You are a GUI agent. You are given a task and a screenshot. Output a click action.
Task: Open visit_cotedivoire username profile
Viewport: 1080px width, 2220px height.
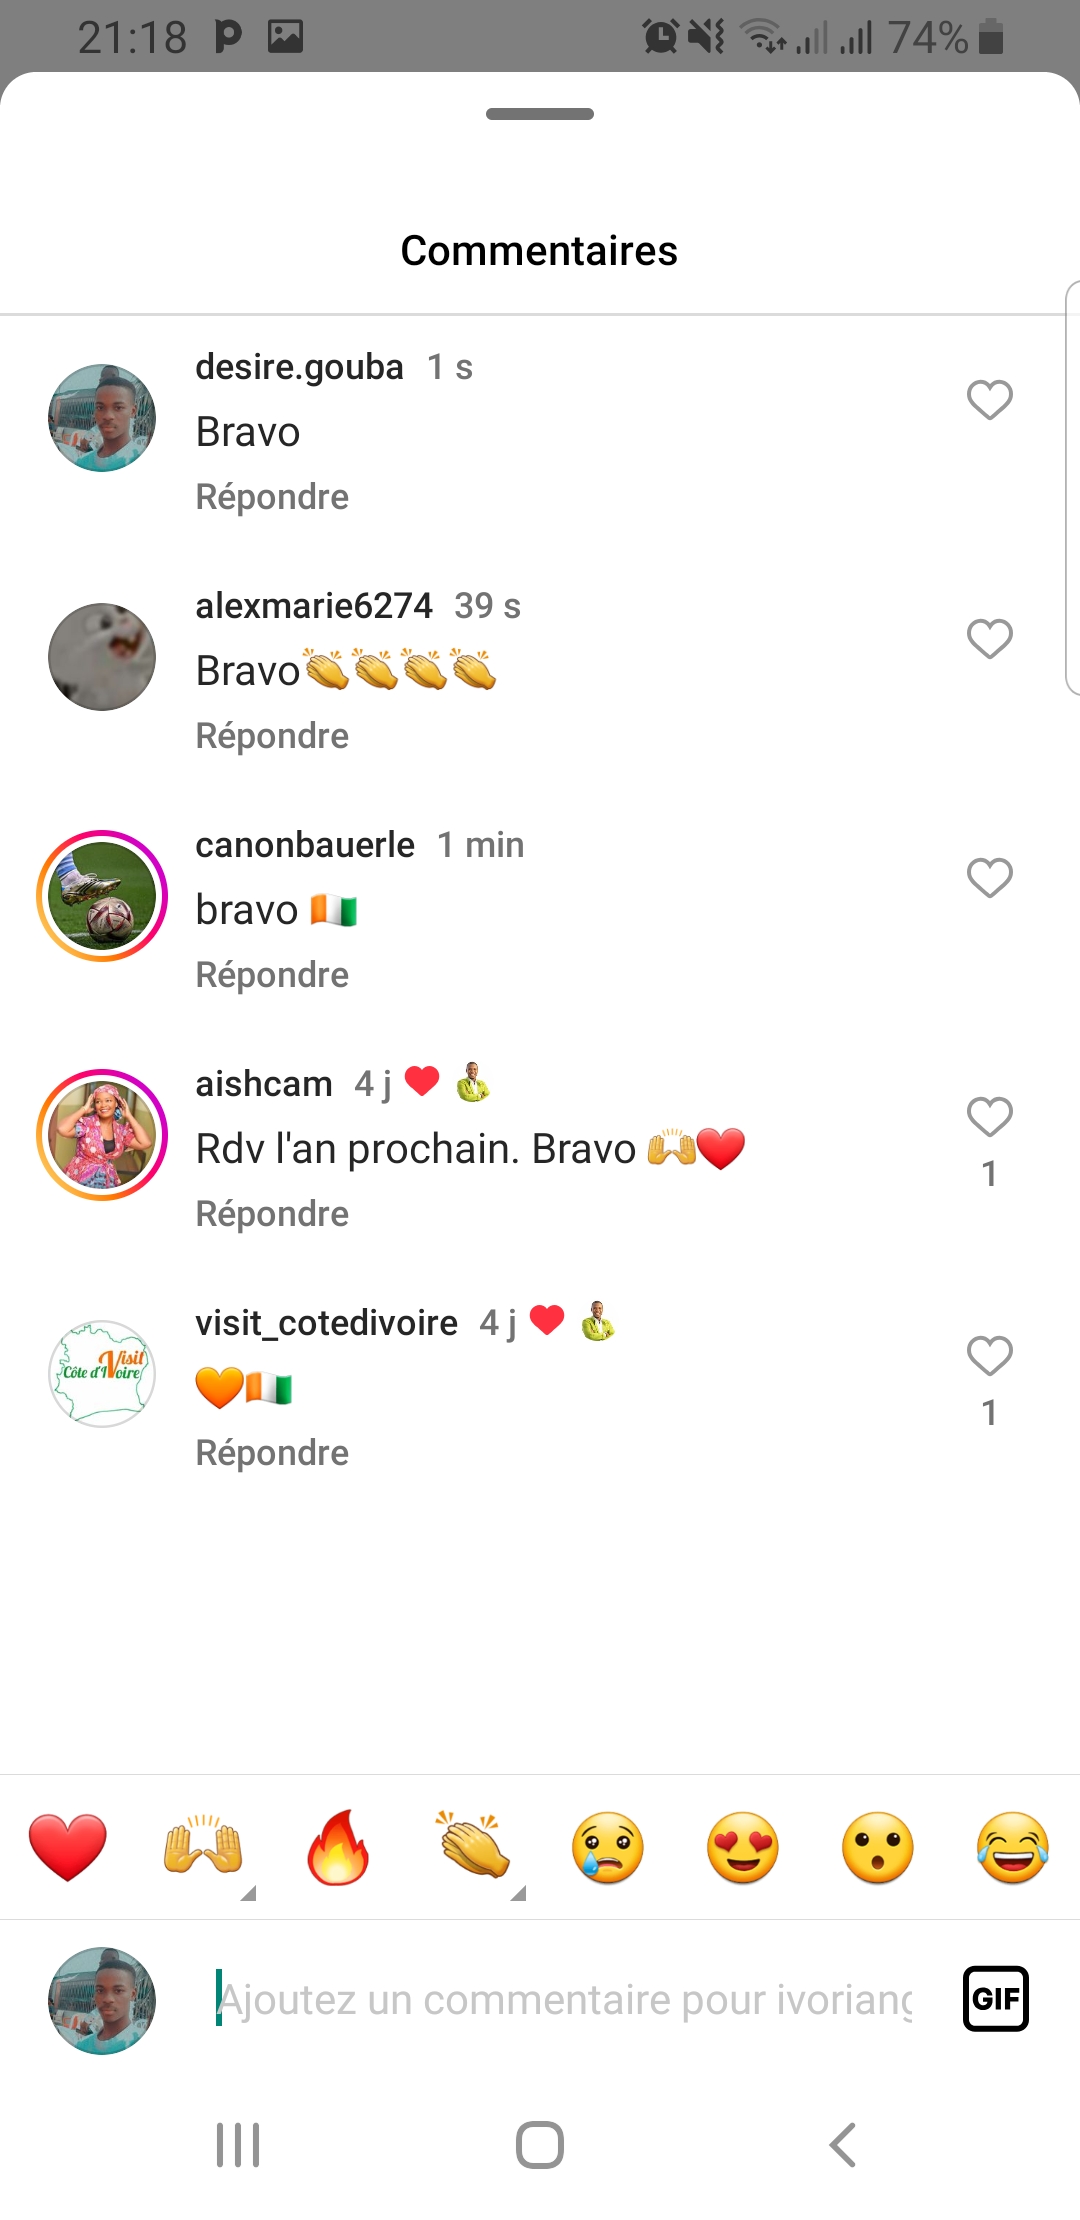pos(326,1323)
